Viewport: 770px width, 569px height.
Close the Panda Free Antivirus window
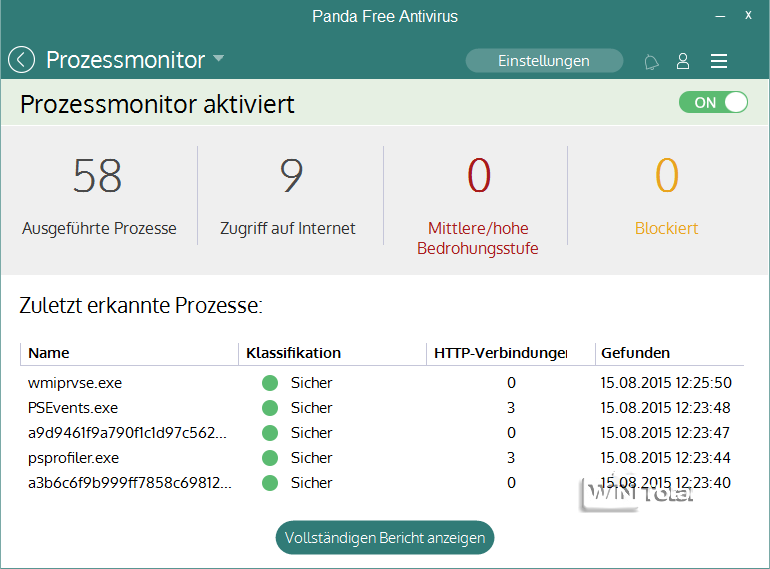(748, 16)
